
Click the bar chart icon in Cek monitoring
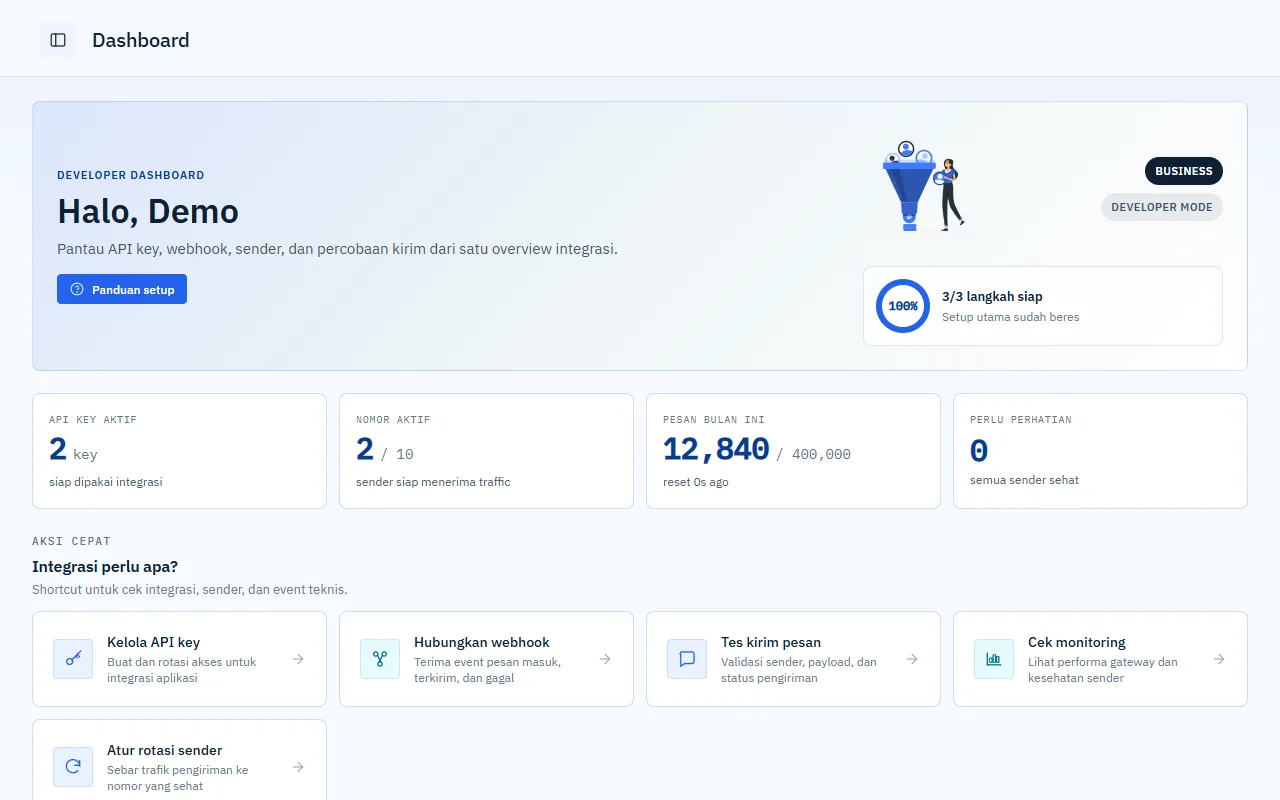[994, 659]
